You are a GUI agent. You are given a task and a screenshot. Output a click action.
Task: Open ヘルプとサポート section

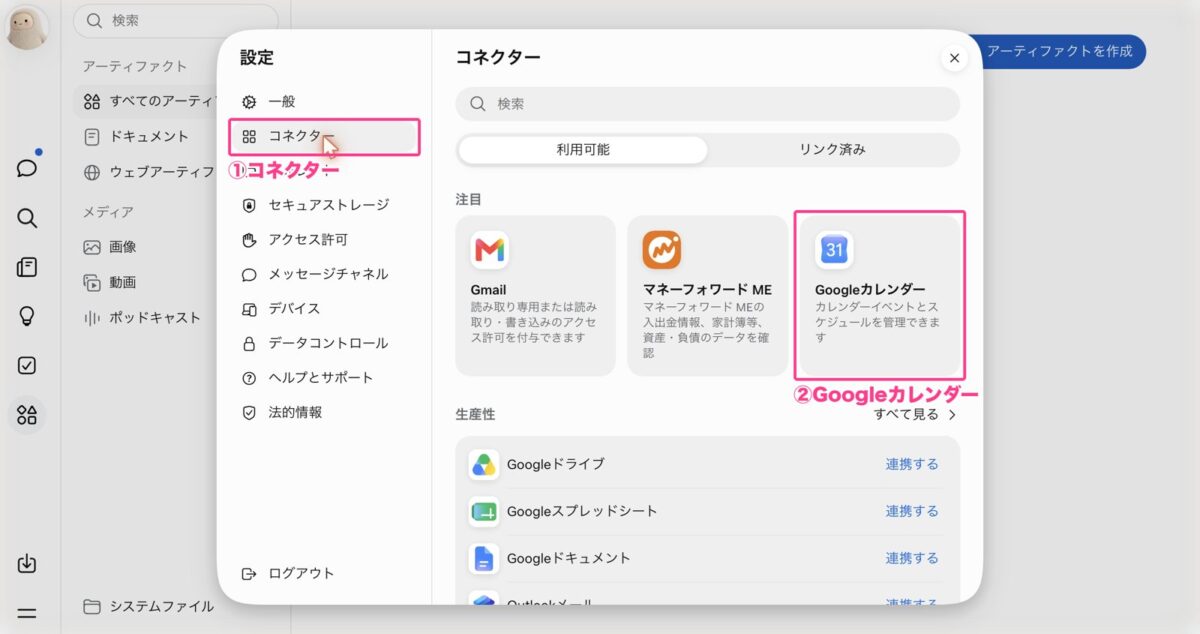(x=324, y=378)
